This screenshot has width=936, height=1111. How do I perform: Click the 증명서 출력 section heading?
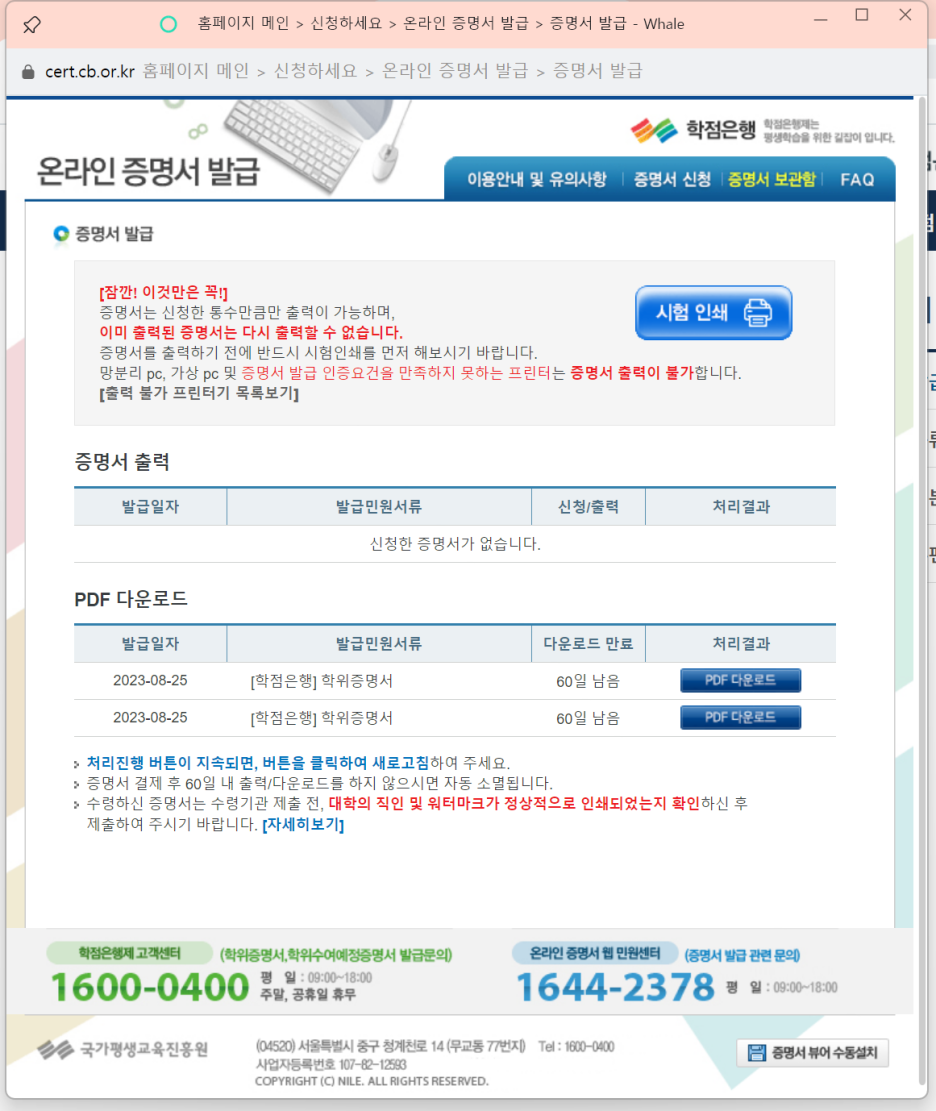pyautogui.click(x=122, y=462)
